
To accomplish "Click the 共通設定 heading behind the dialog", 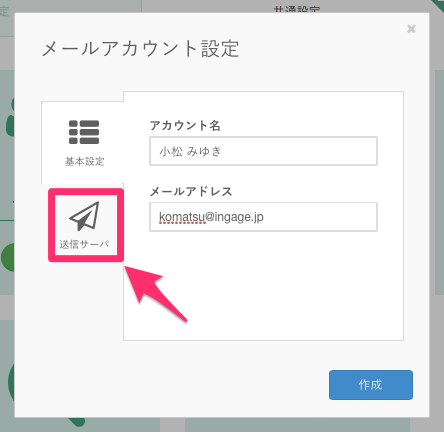I will 297,9.
